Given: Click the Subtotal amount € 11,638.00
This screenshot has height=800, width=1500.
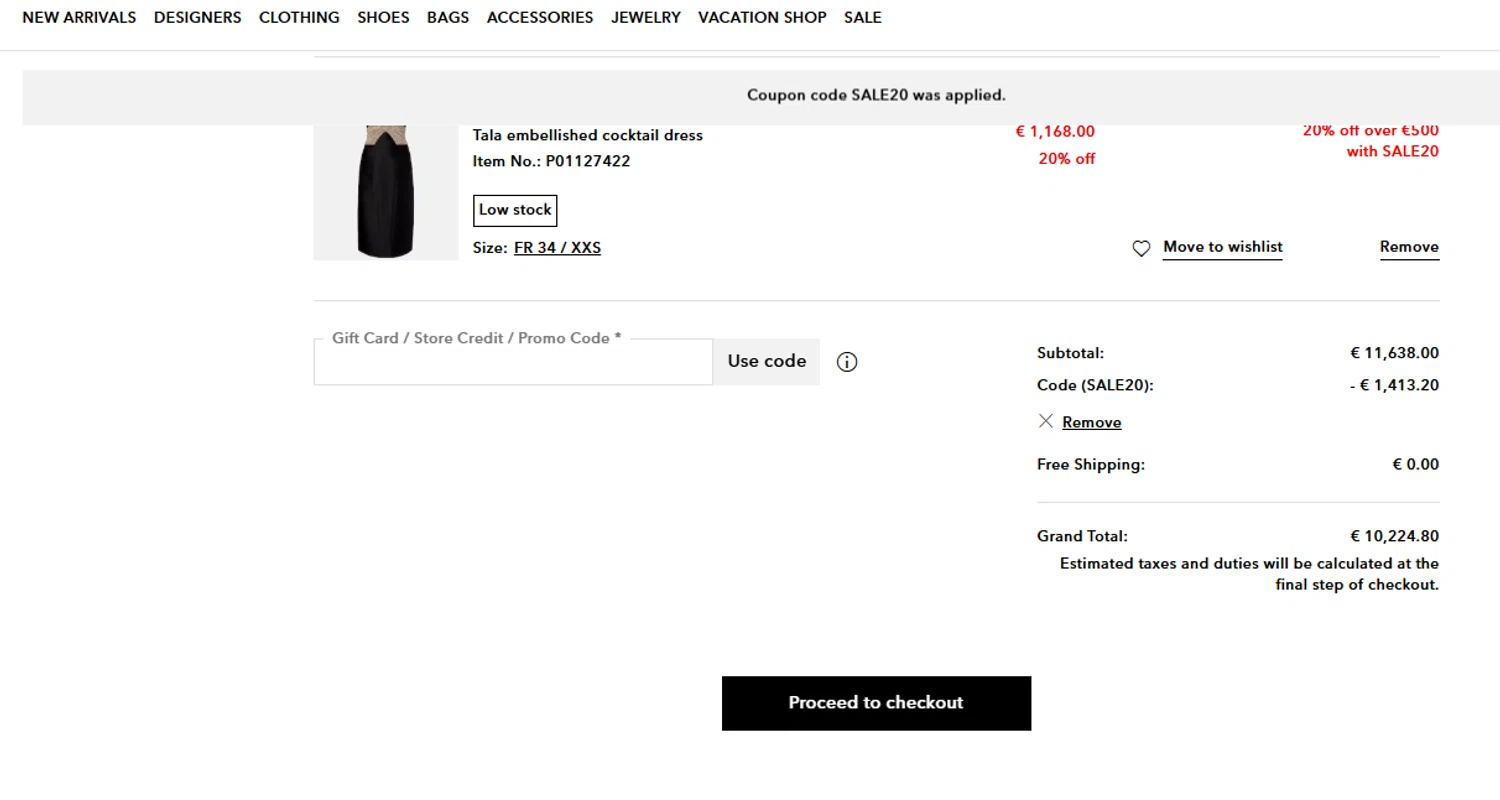Looking at the screenshot, I should pyautogui.click(x=1394, y=353).
